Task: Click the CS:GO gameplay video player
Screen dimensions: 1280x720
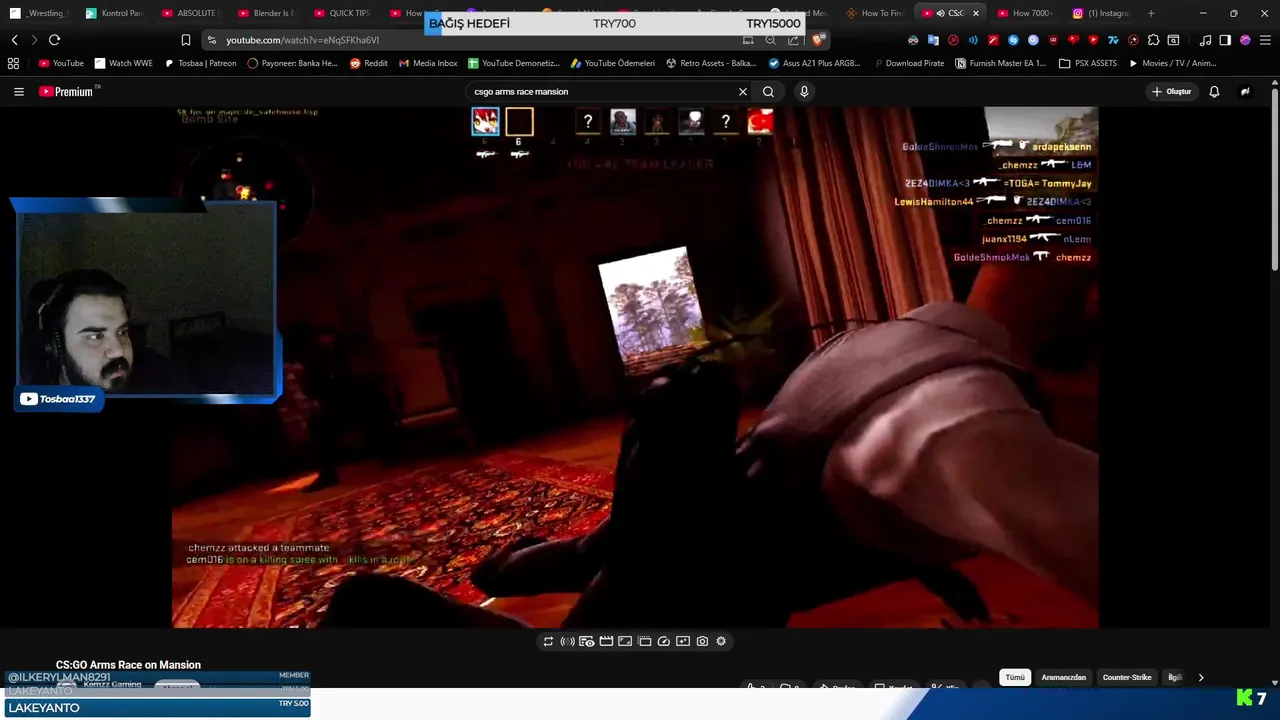Action: (x=635, y=367)
